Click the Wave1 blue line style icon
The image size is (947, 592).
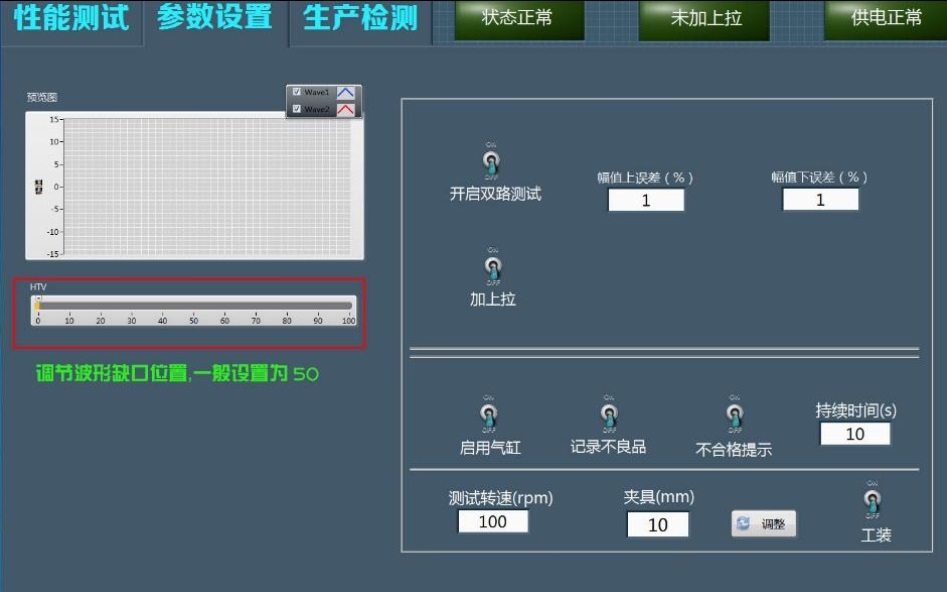tap(345, 92)
